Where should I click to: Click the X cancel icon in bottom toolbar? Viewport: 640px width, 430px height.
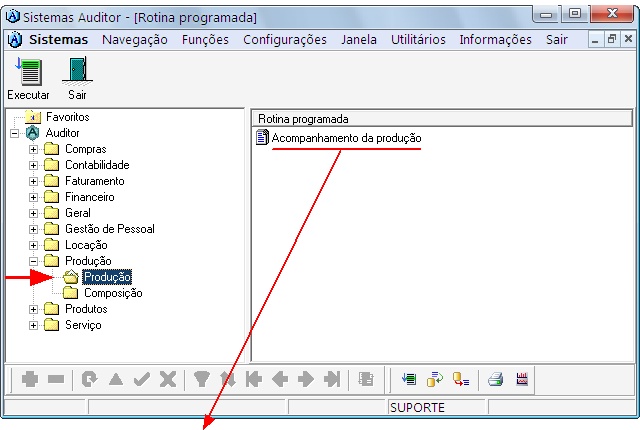168,379
